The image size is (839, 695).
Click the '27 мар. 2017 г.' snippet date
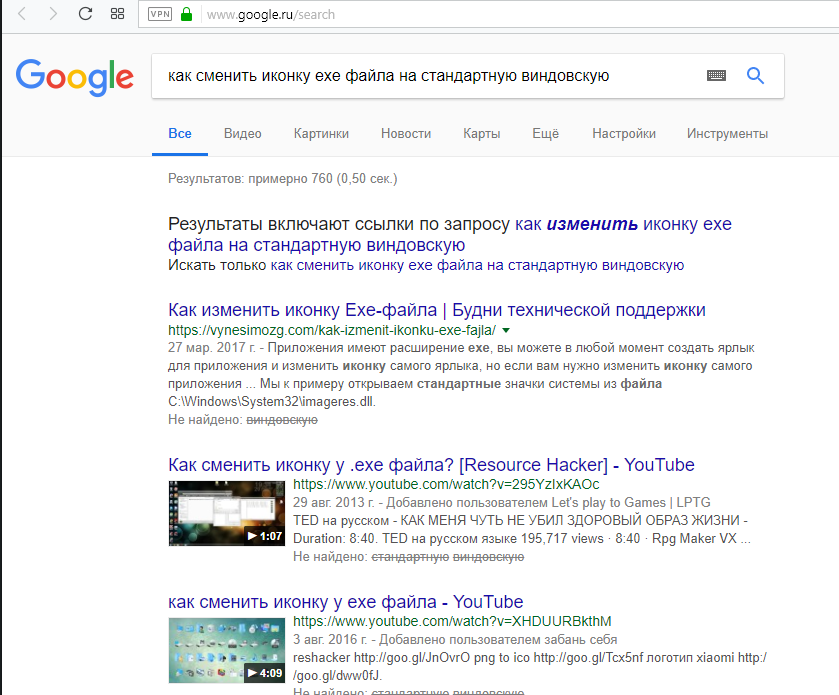coord(212,348)
